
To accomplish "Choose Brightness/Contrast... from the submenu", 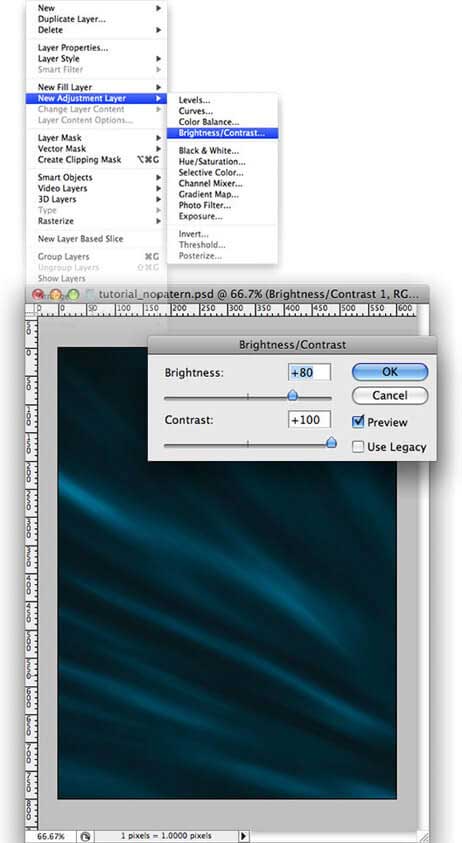I will coord(222,133).
